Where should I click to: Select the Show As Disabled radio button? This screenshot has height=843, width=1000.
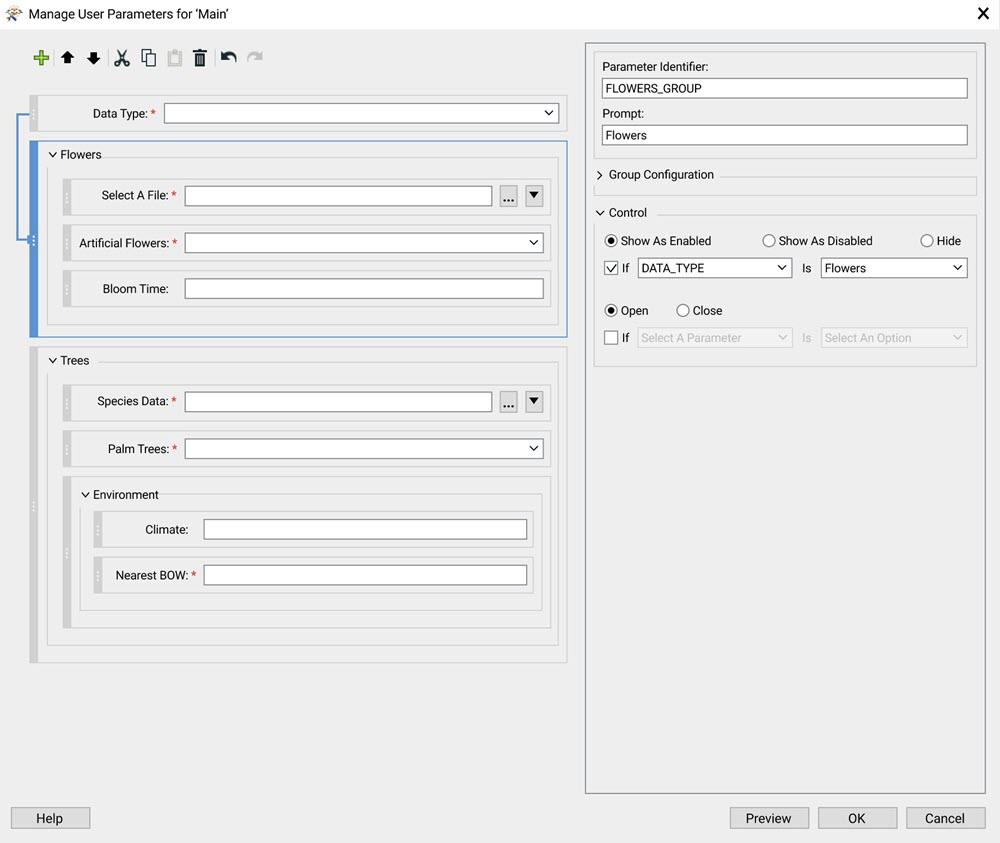point(769,241)
